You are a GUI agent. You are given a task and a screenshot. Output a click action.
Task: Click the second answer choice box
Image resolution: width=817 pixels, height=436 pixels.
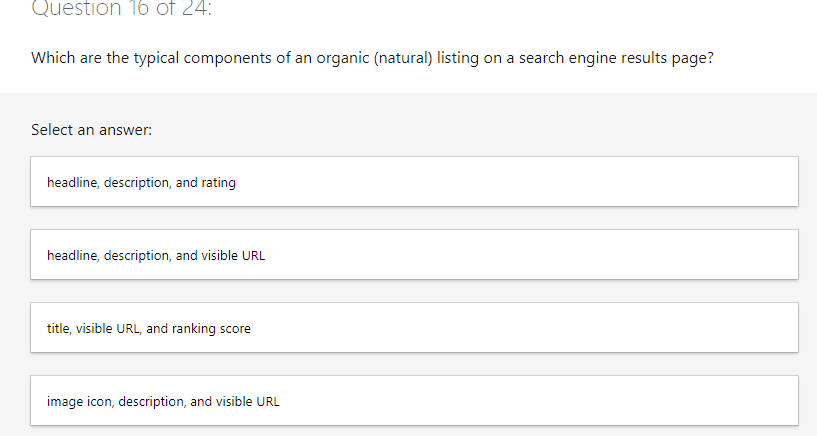[414, 255]
